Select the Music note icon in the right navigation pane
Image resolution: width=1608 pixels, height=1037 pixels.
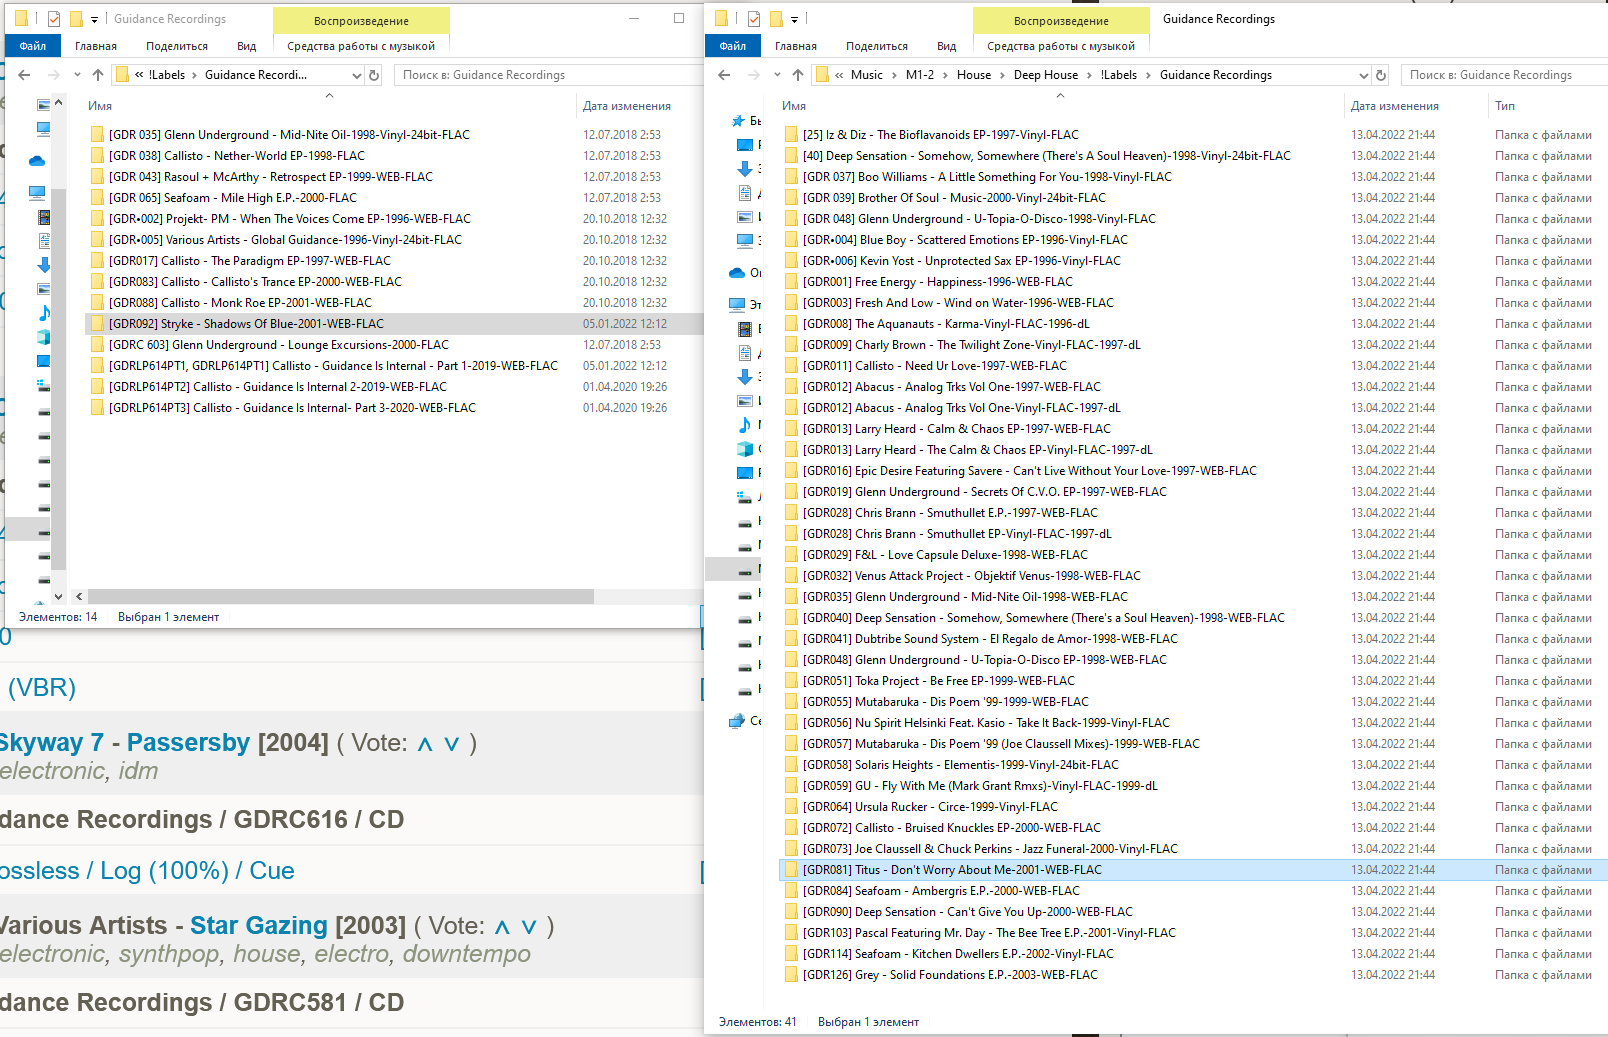744,425
